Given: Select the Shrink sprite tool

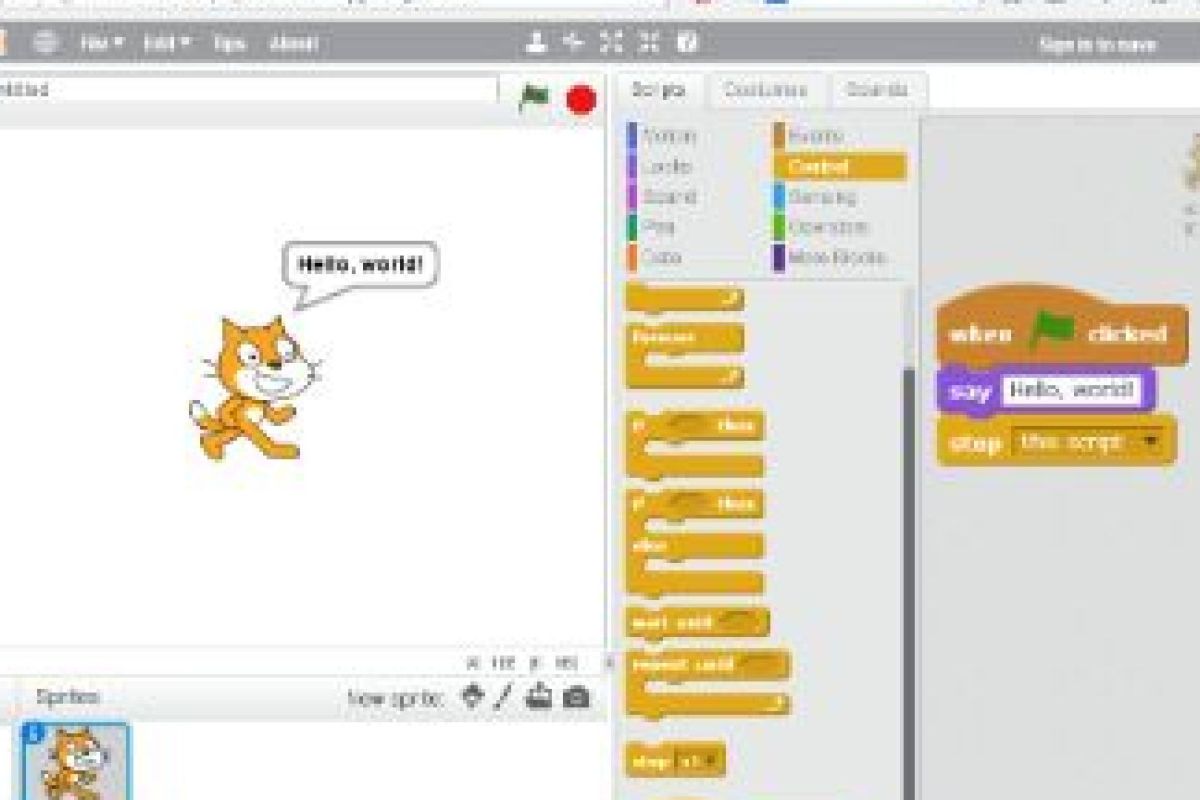Looking at the screenshot, I should 649,42.
